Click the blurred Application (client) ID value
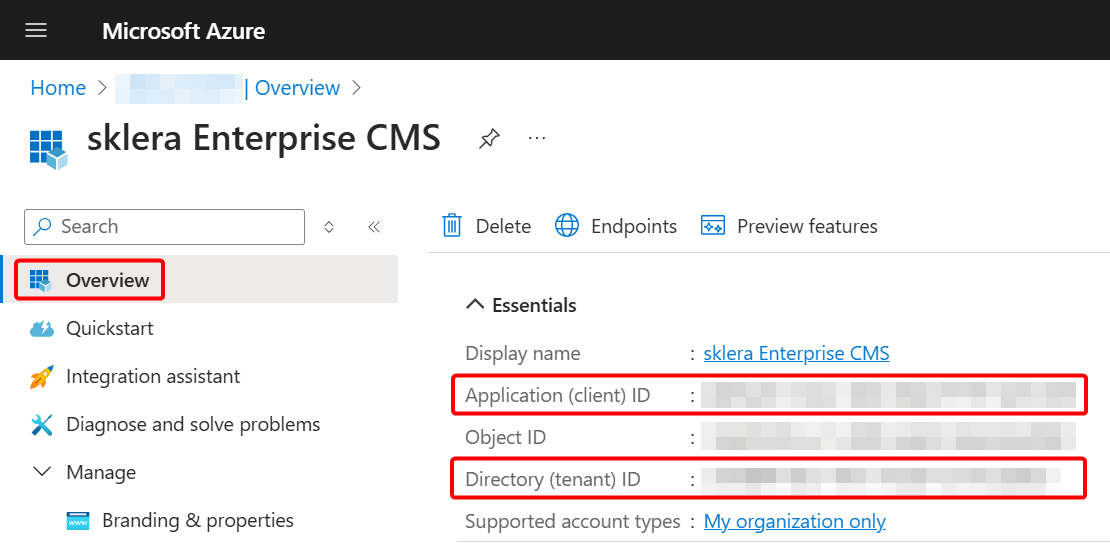1110x547 pixels. tap(888, 396)
